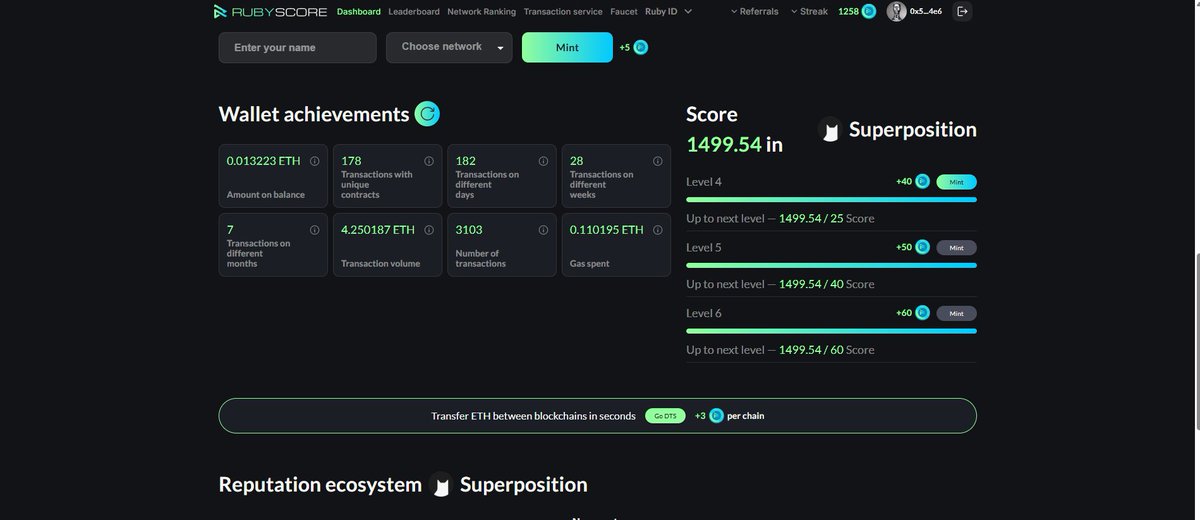Expand the Streak dropdown
1200x520 pixels.
click(809, 12)
